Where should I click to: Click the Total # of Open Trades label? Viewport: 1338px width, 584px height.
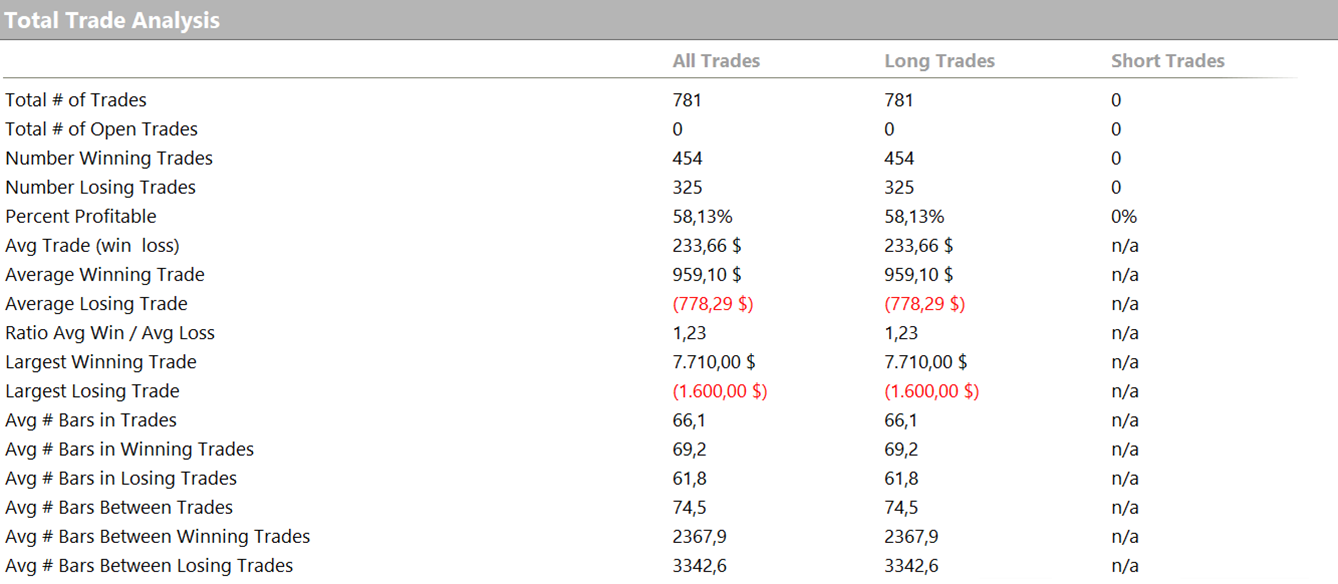101,129
